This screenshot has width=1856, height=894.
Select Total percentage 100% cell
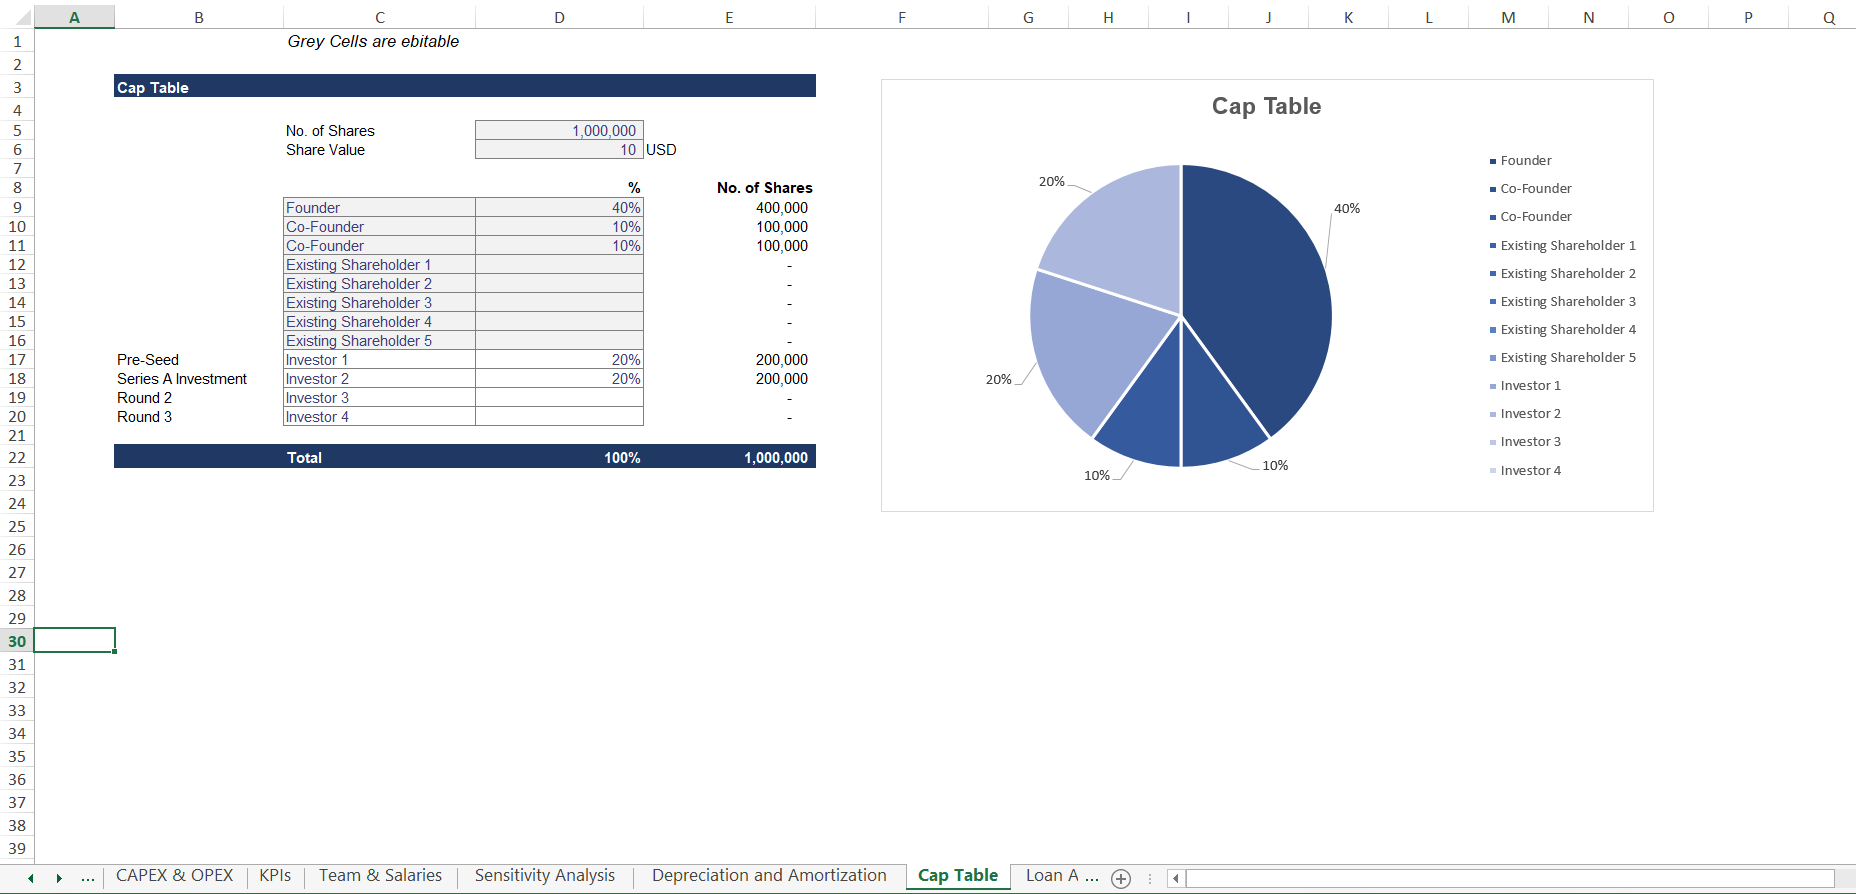click(622, 458)
